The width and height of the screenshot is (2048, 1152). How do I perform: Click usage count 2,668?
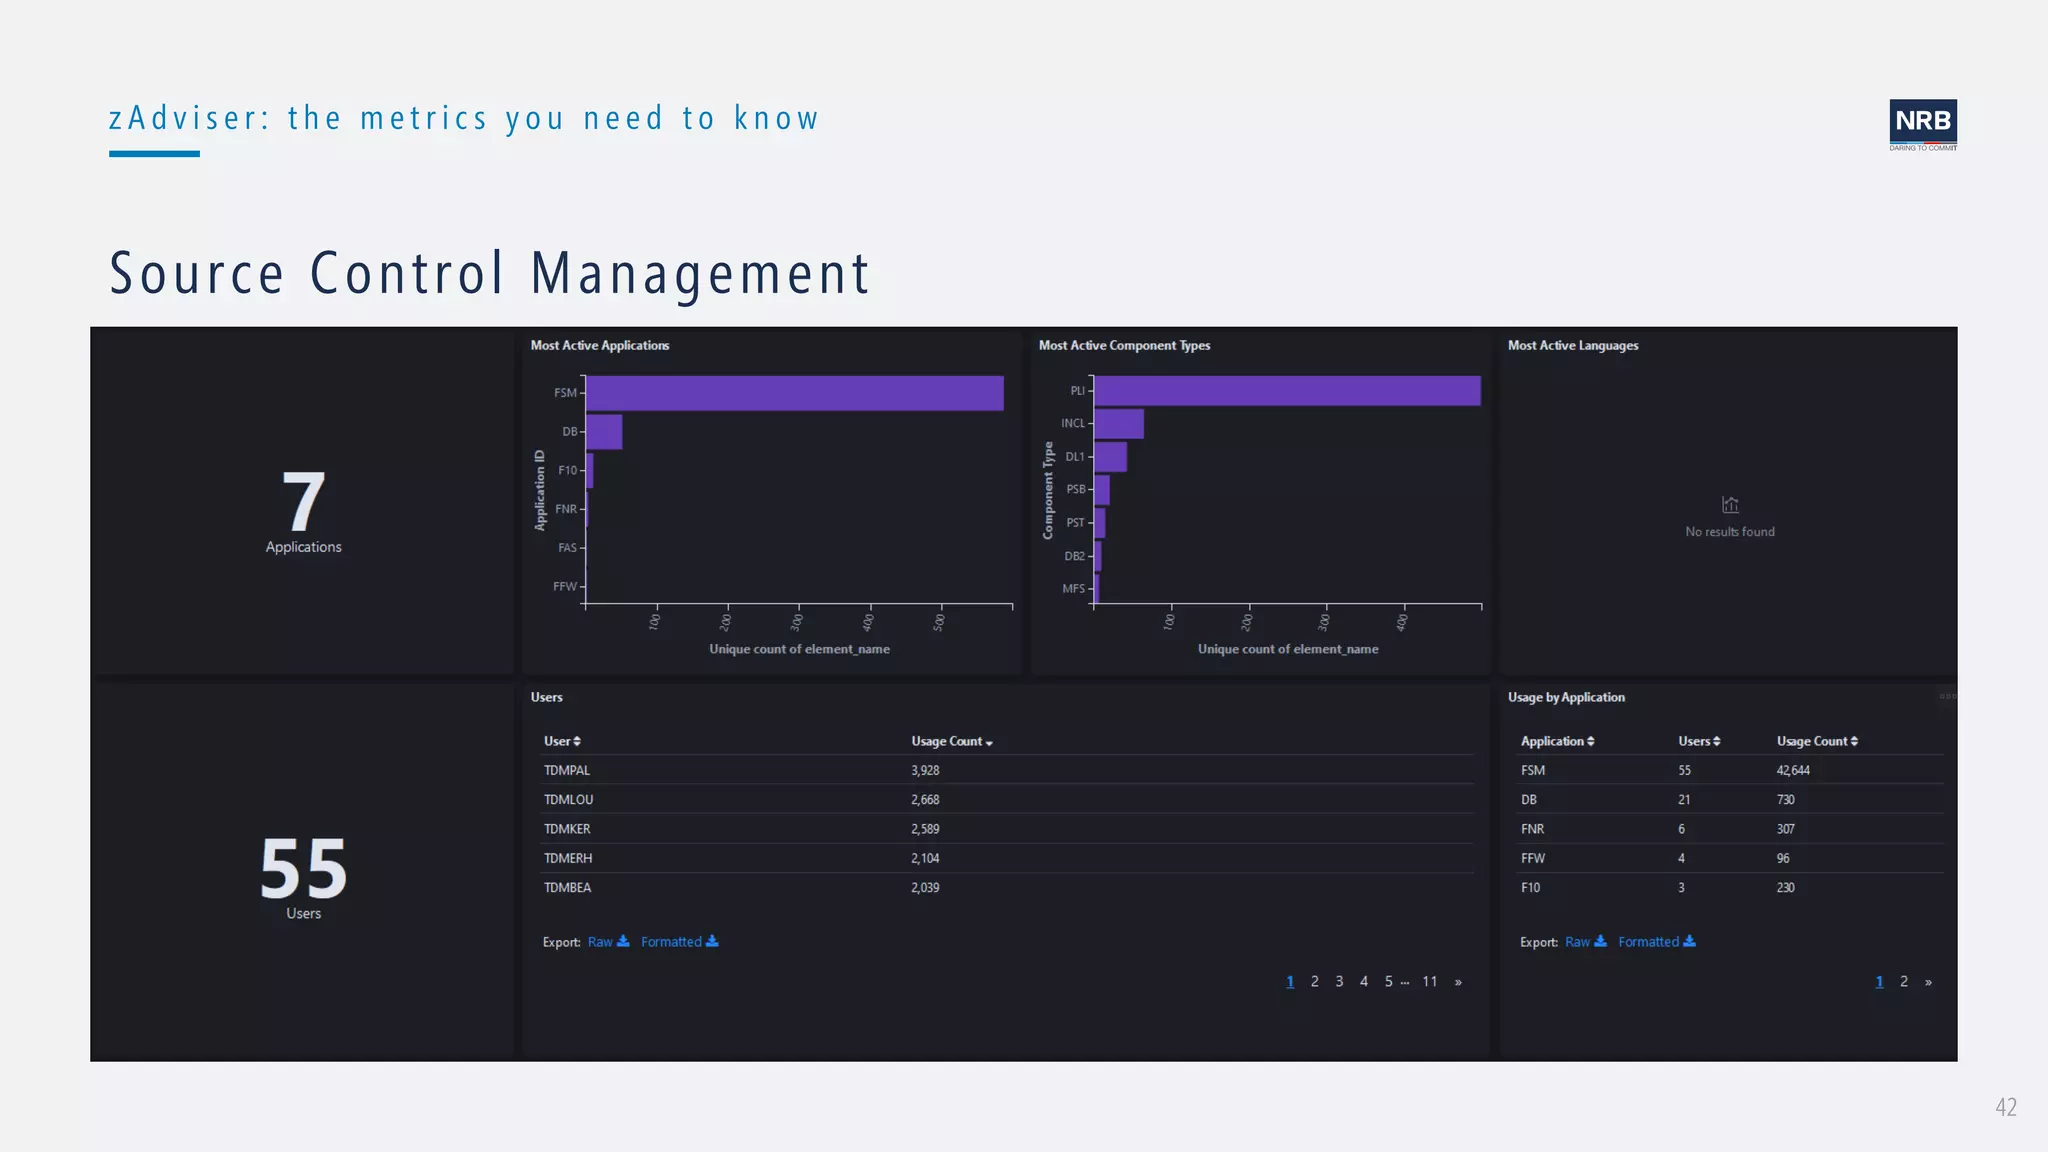point(925,800)
